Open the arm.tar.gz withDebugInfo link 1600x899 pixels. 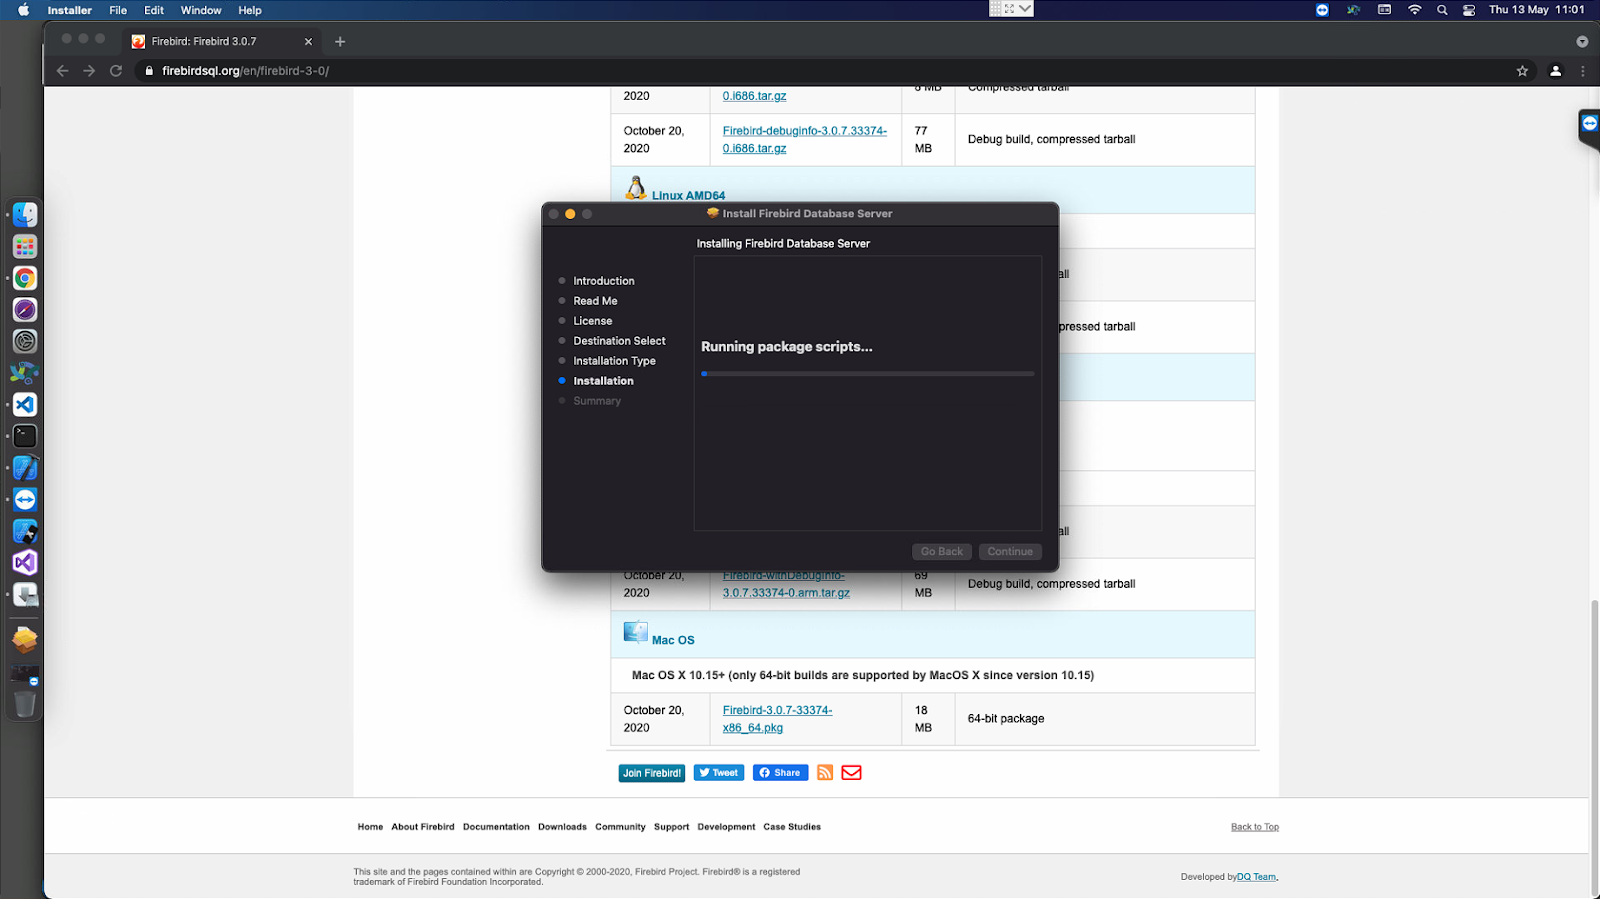(786, 584)
